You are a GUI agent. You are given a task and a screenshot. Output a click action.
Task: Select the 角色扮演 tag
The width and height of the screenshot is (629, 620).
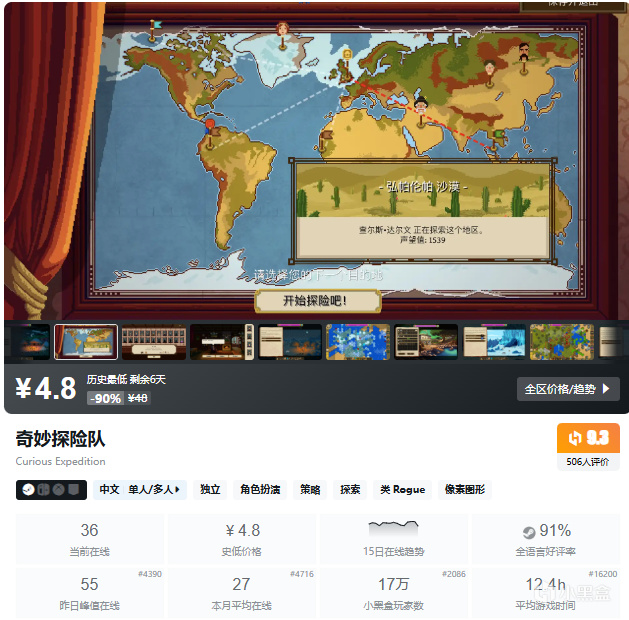(260, 490)
